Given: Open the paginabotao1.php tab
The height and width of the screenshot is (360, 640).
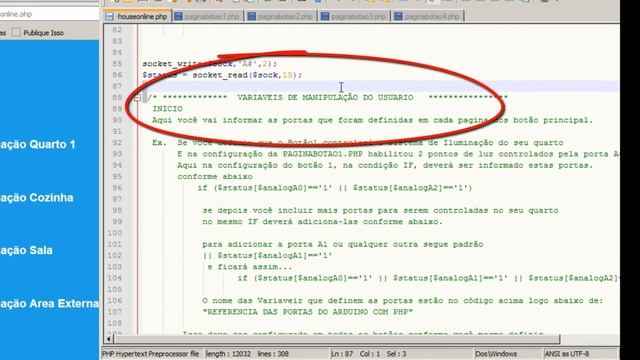Looking at the screenshot, I should [x=207, y=16].
